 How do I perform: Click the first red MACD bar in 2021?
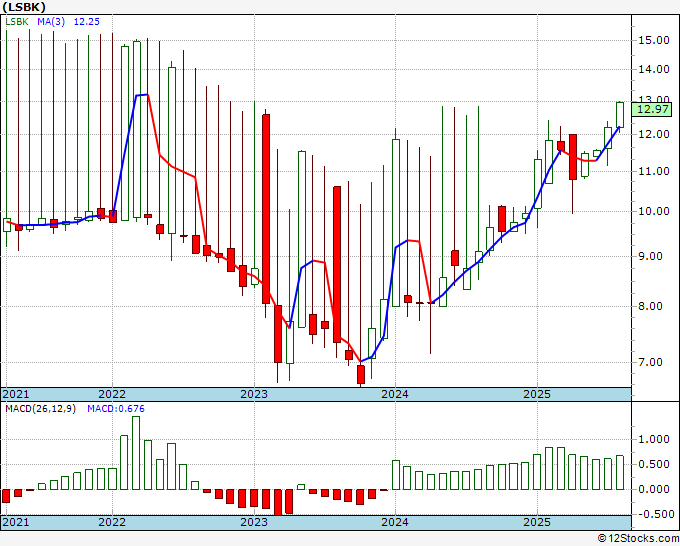coord(6,496)
